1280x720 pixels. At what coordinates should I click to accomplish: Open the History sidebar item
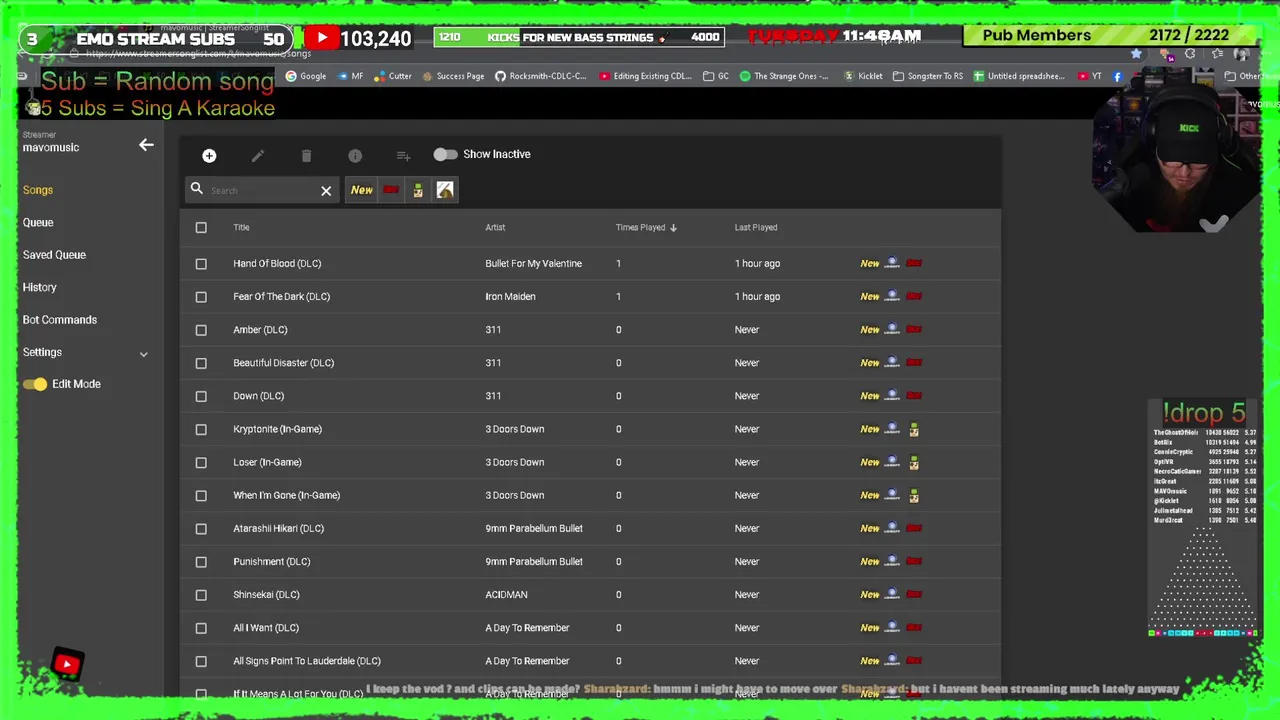[x=40, y=287]
